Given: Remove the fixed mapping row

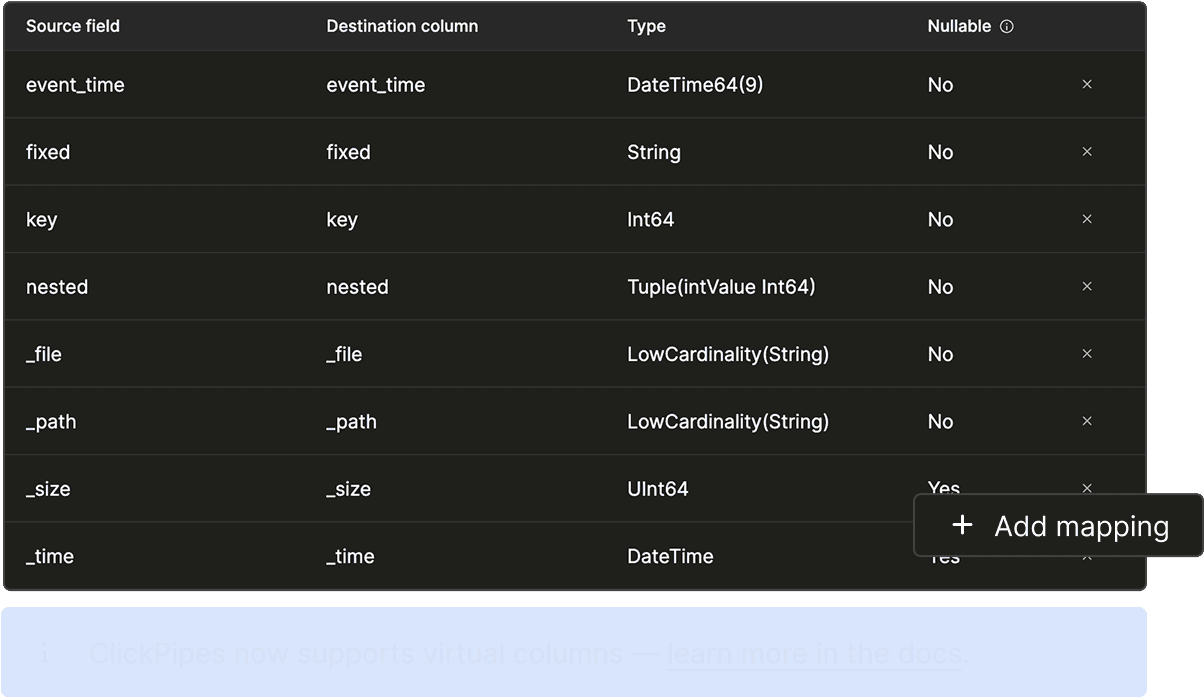Looking at the screenshot, I should (x=1087, y=152).
